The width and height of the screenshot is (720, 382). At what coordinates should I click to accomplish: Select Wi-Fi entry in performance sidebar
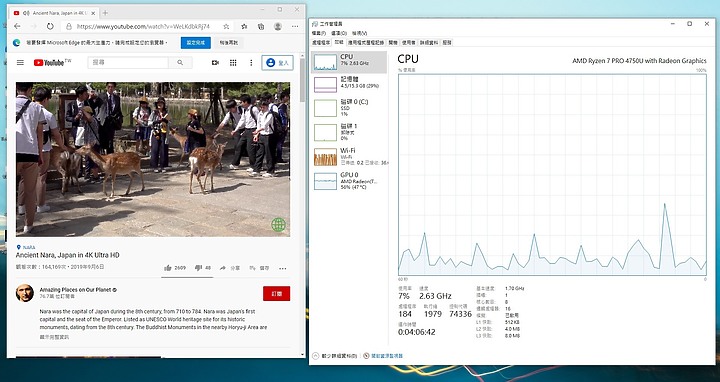pyautogui.click(x=349, y=156)
